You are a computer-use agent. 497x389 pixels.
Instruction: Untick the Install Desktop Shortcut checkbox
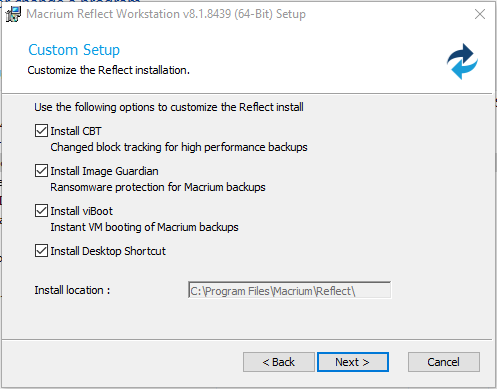coord(41,251)
